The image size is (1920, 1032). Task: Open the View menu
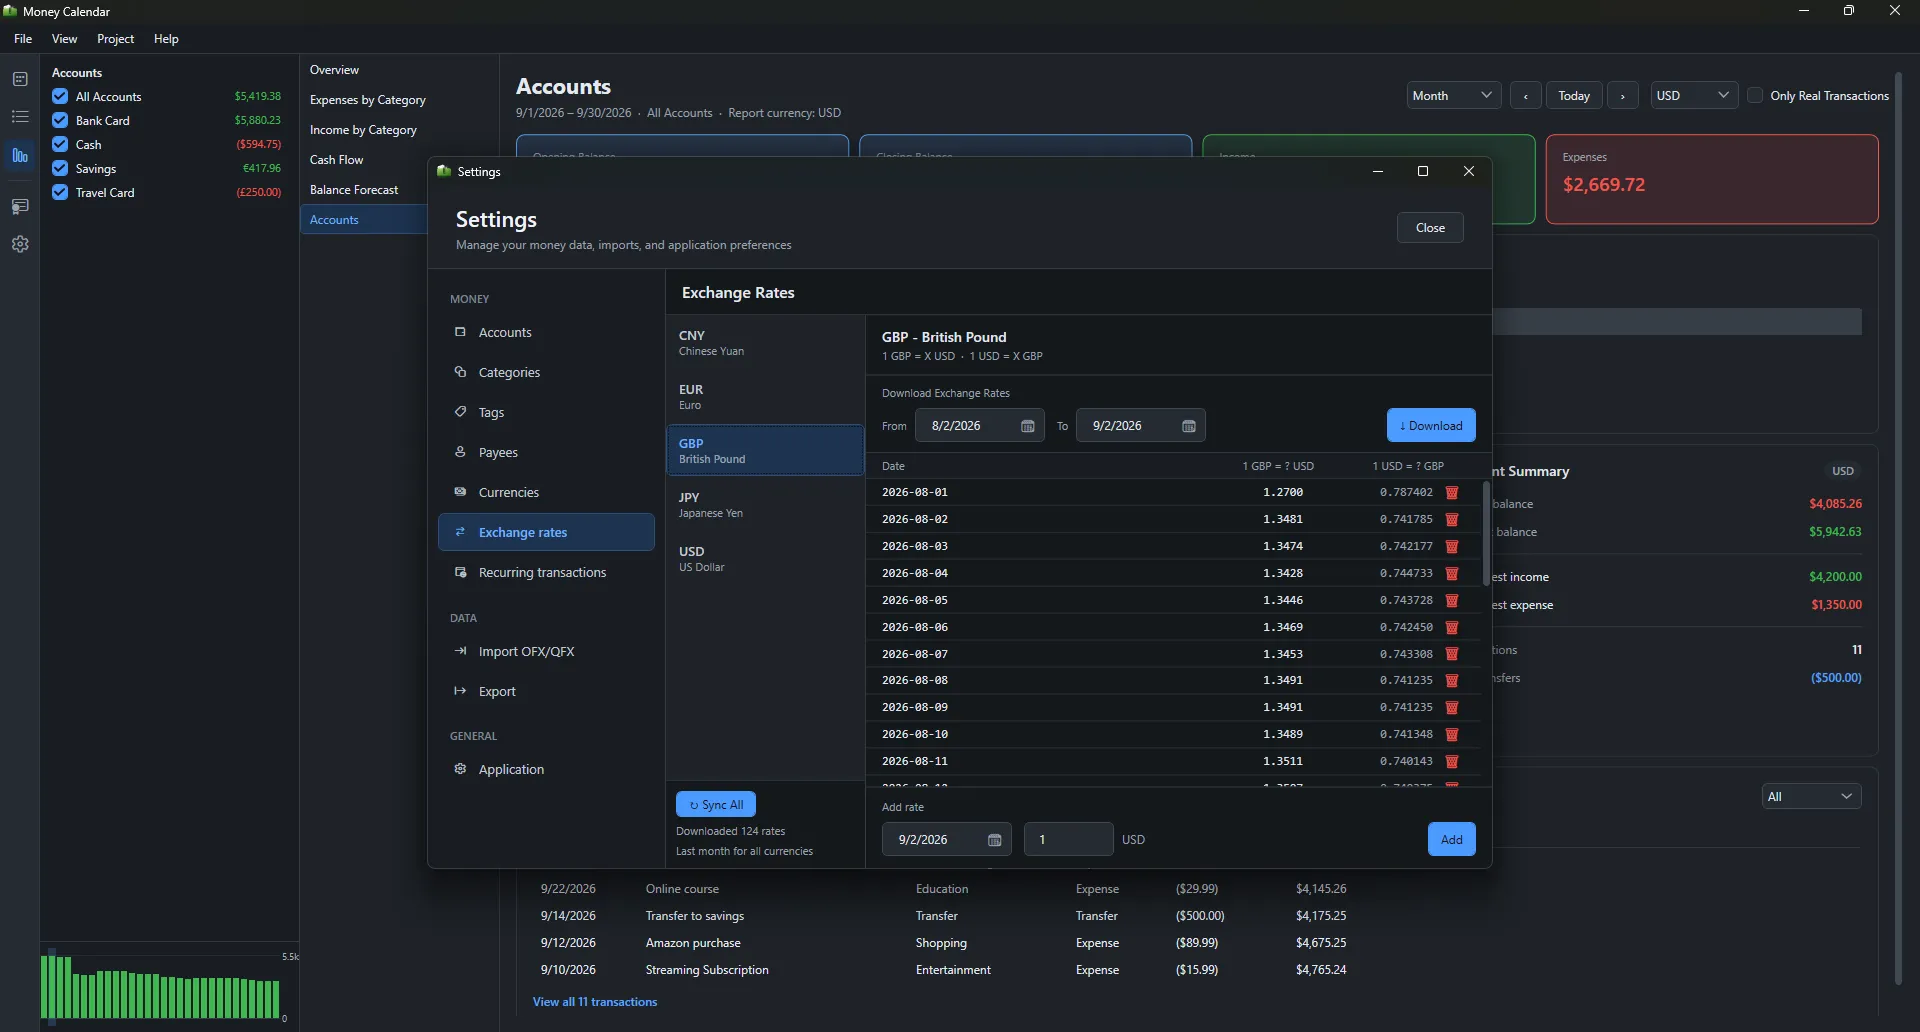[65, 39]
